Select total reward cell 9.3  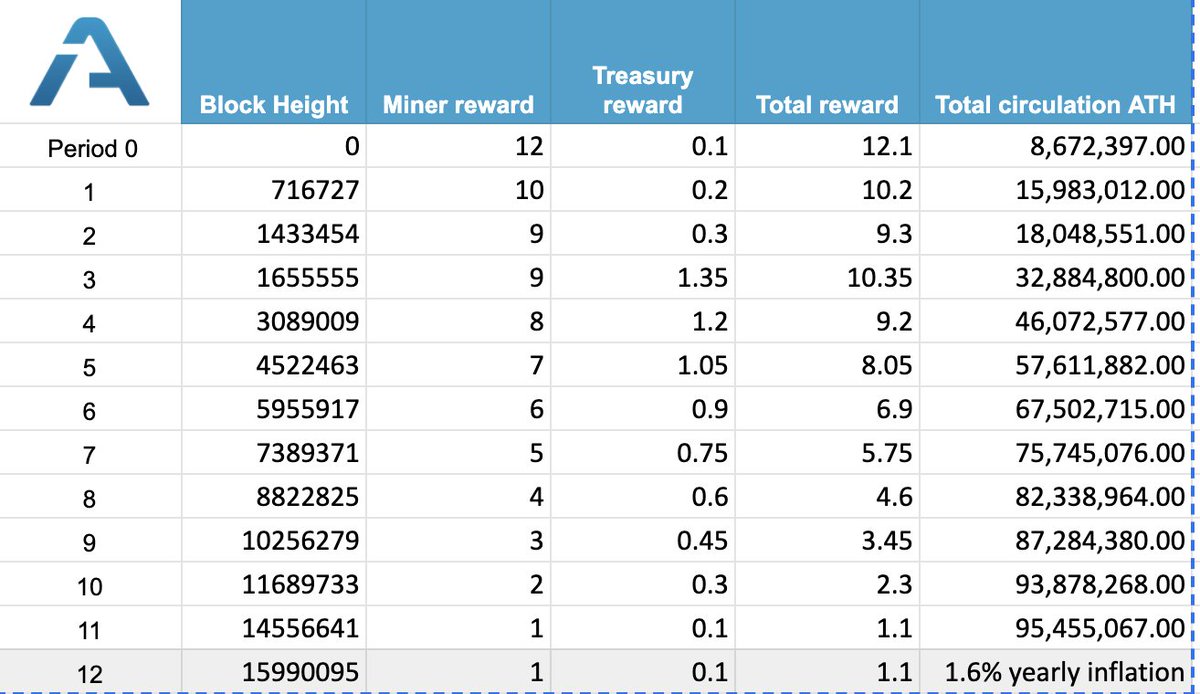827,235
